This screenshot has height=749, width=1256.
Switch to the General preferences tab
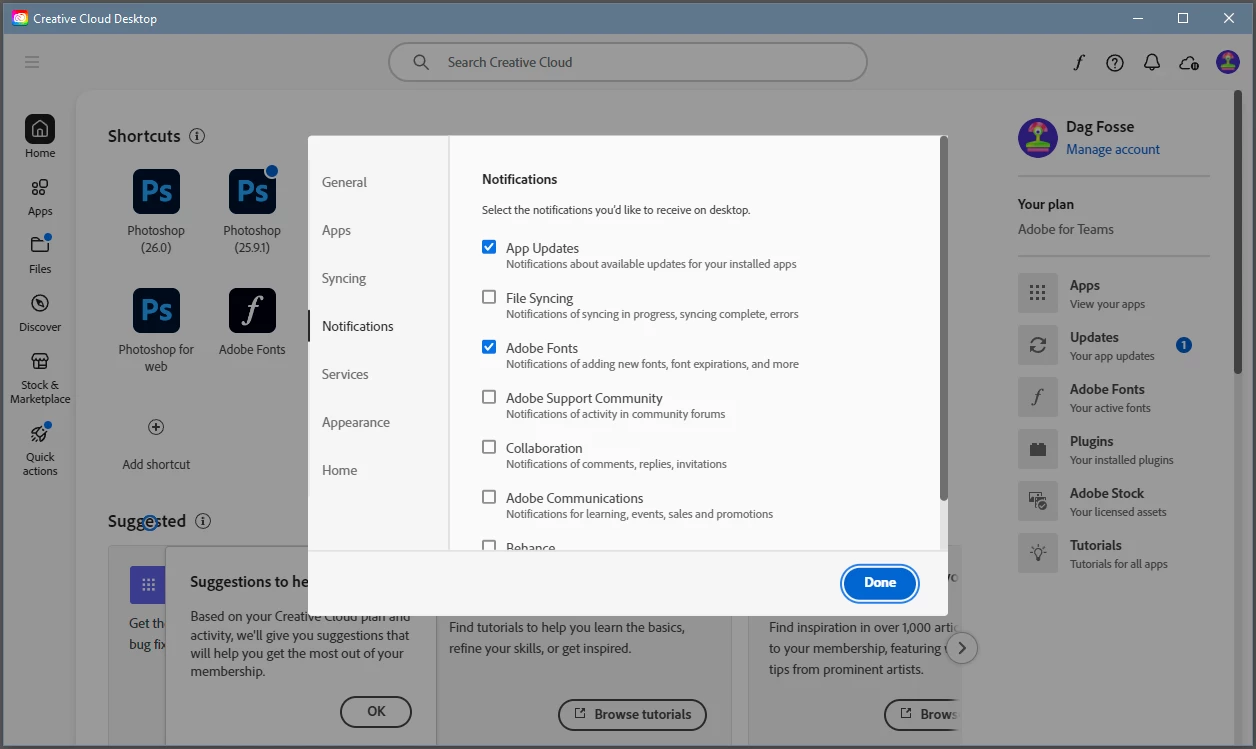tap(344, 182)
